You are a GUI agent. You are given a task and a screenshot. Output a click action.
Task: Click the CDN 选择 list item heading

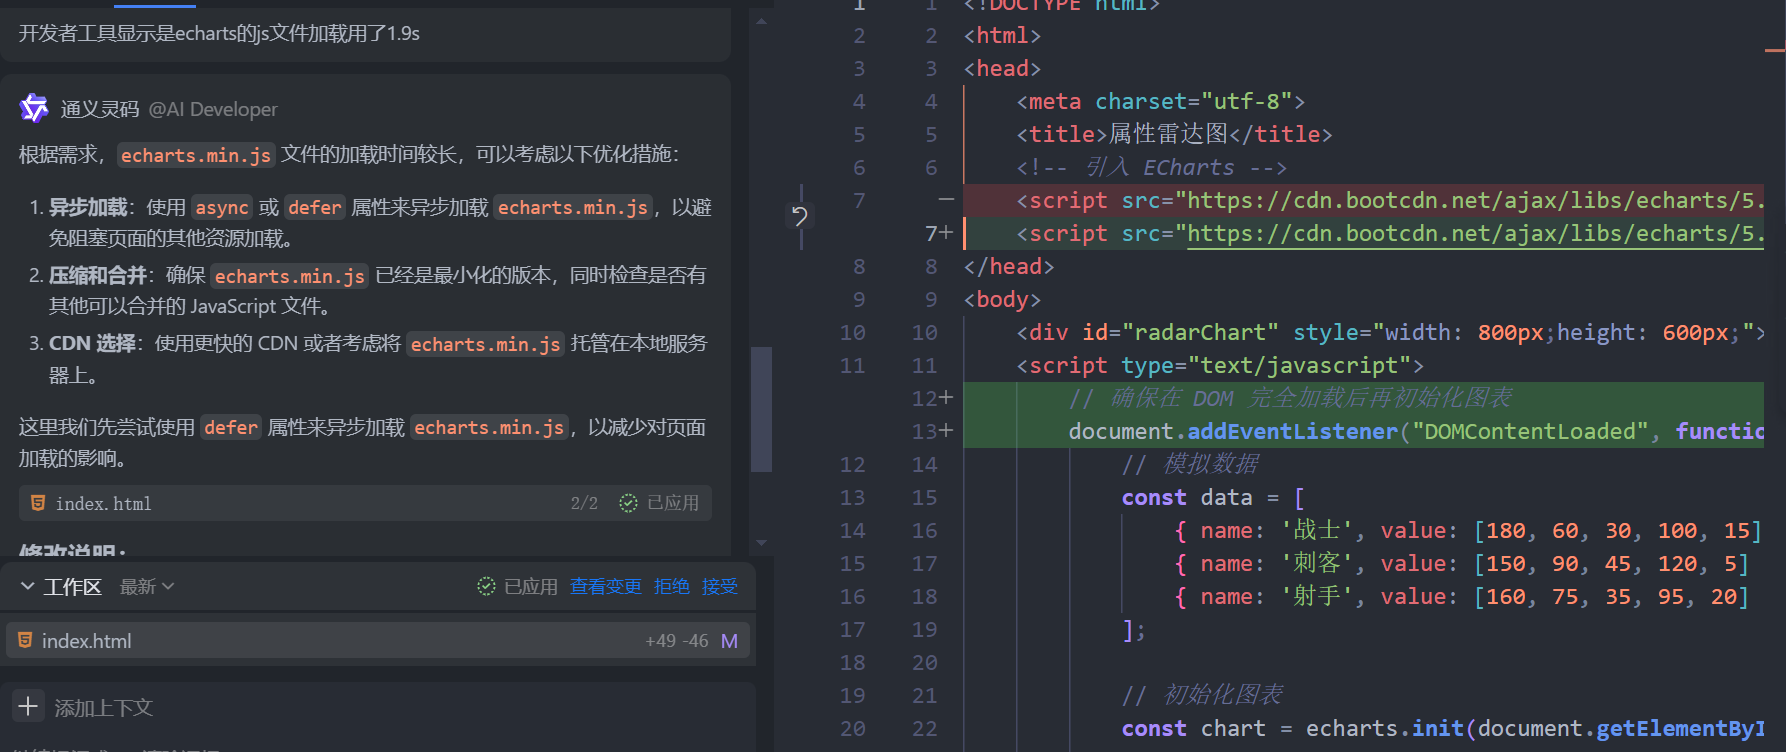click(x=92, y=343)
